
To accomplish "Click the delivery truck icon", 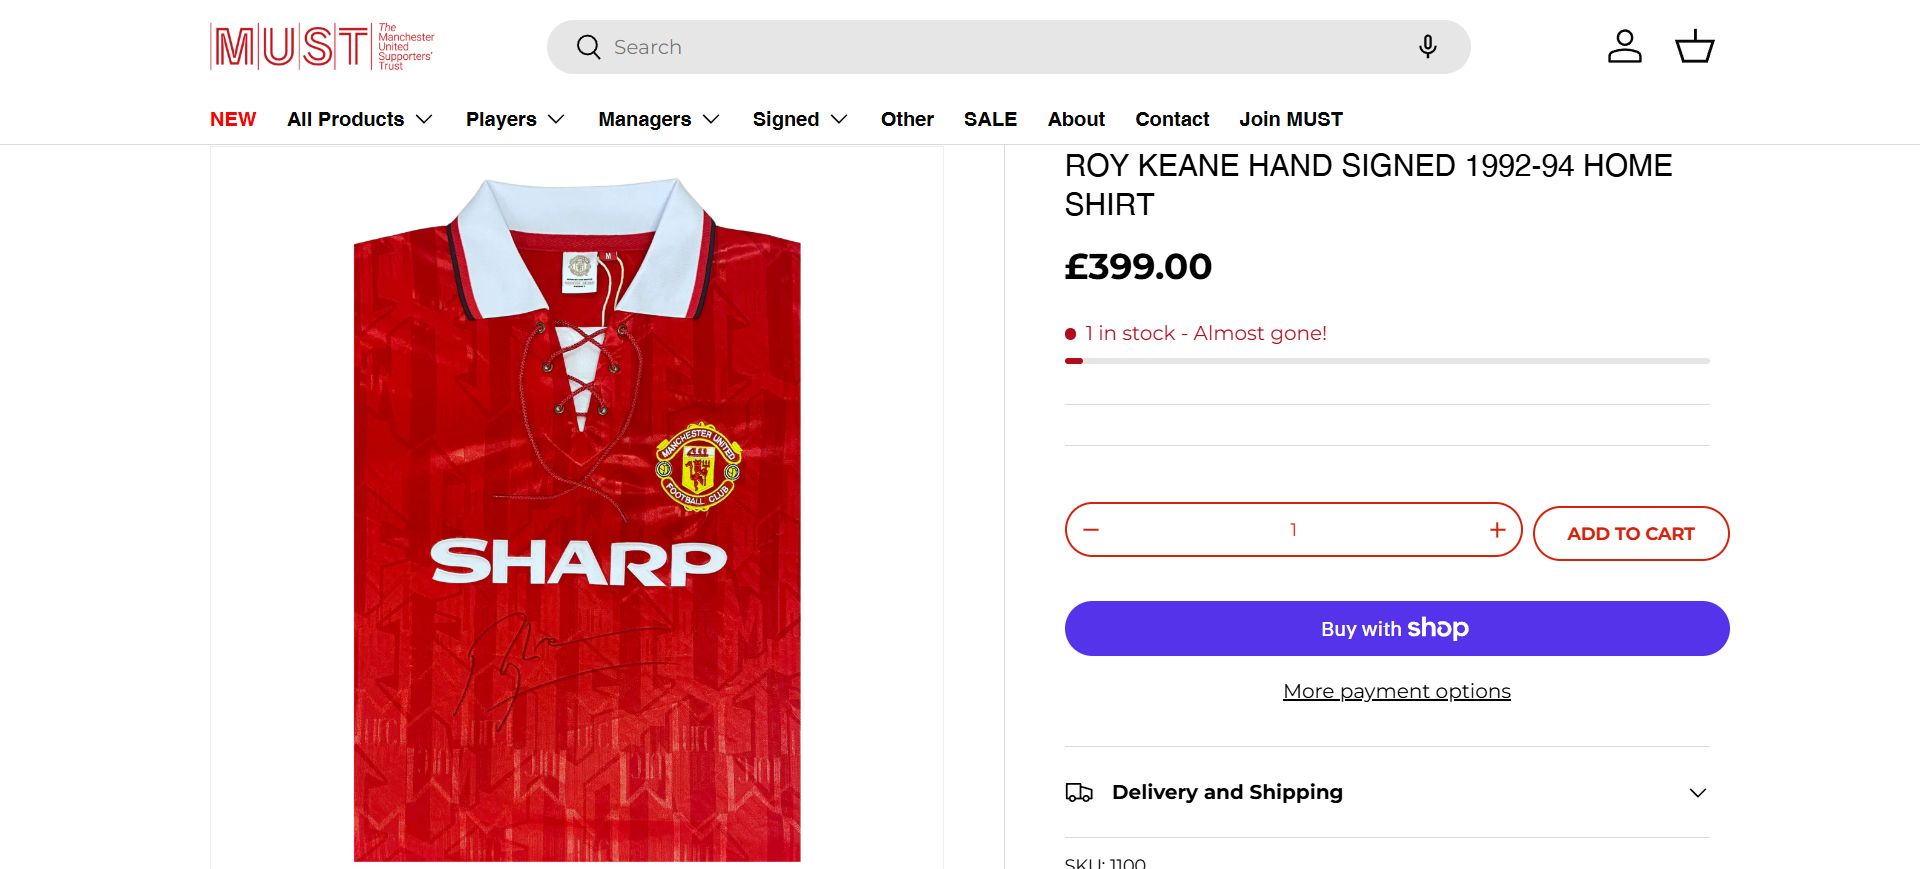I will 1079,793.
